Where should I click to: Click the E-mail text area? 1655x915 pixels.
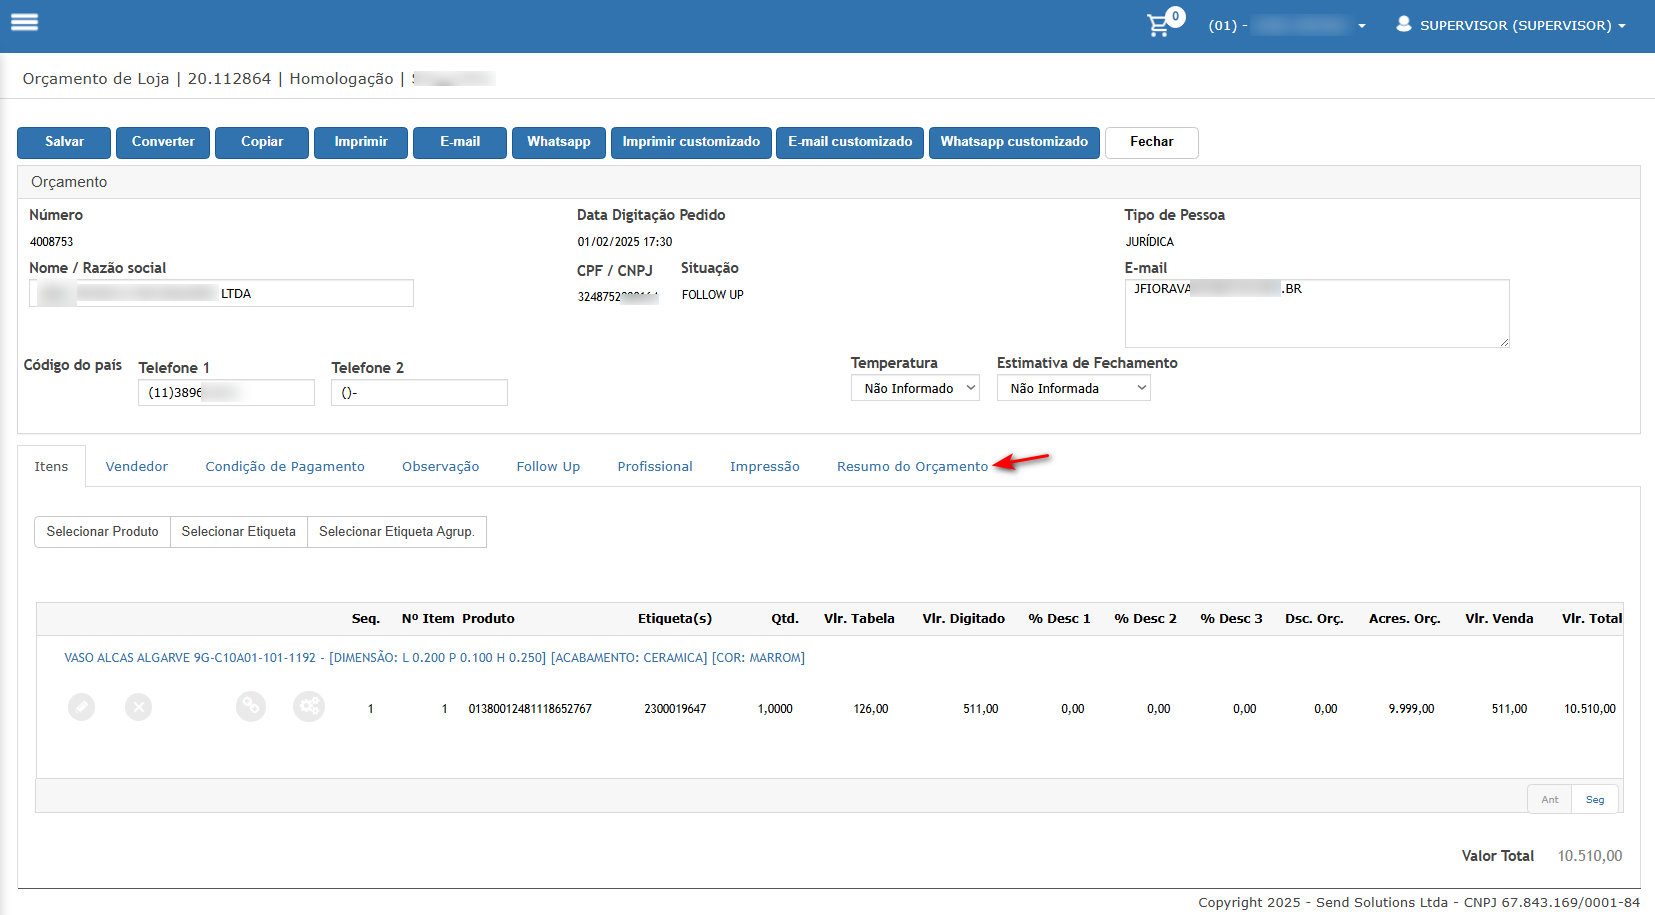tap(1317, 313)
